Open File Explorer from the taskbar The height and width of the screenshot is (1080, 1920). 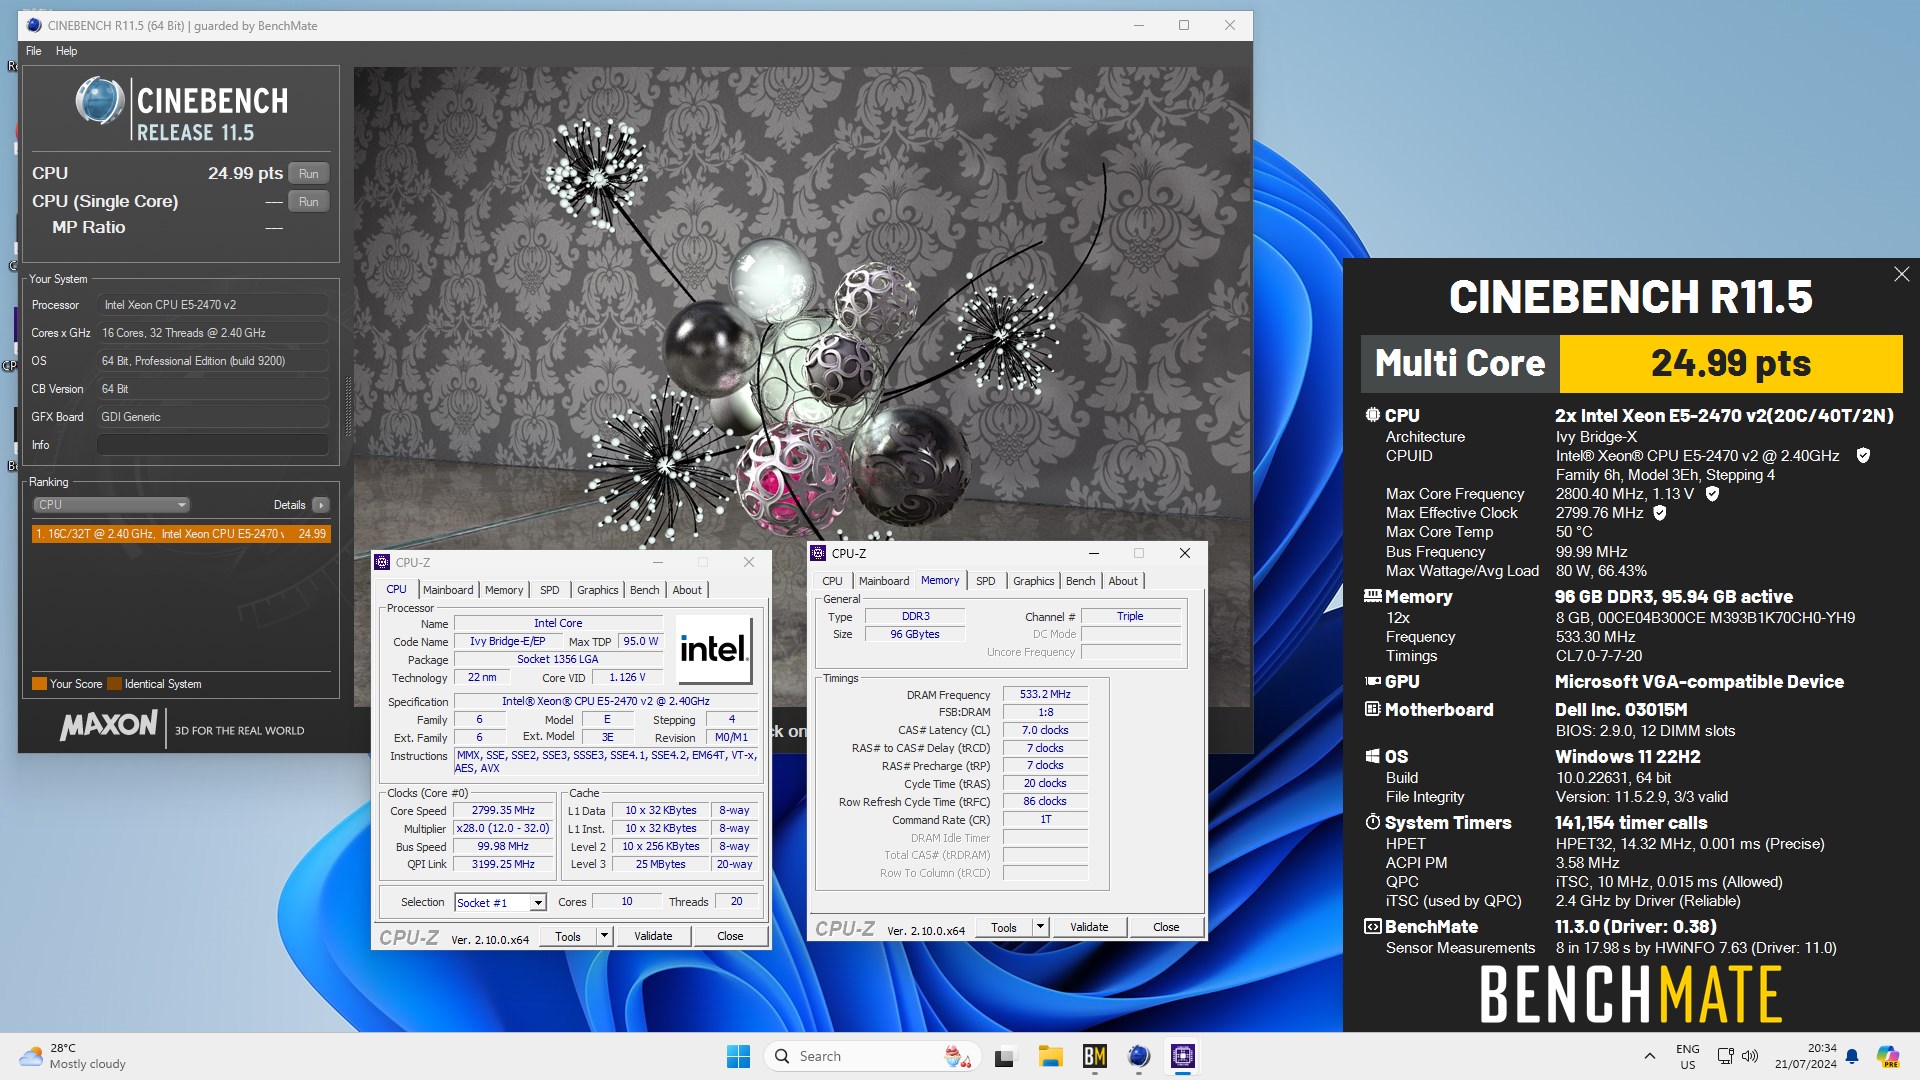pos(1050,1057)
